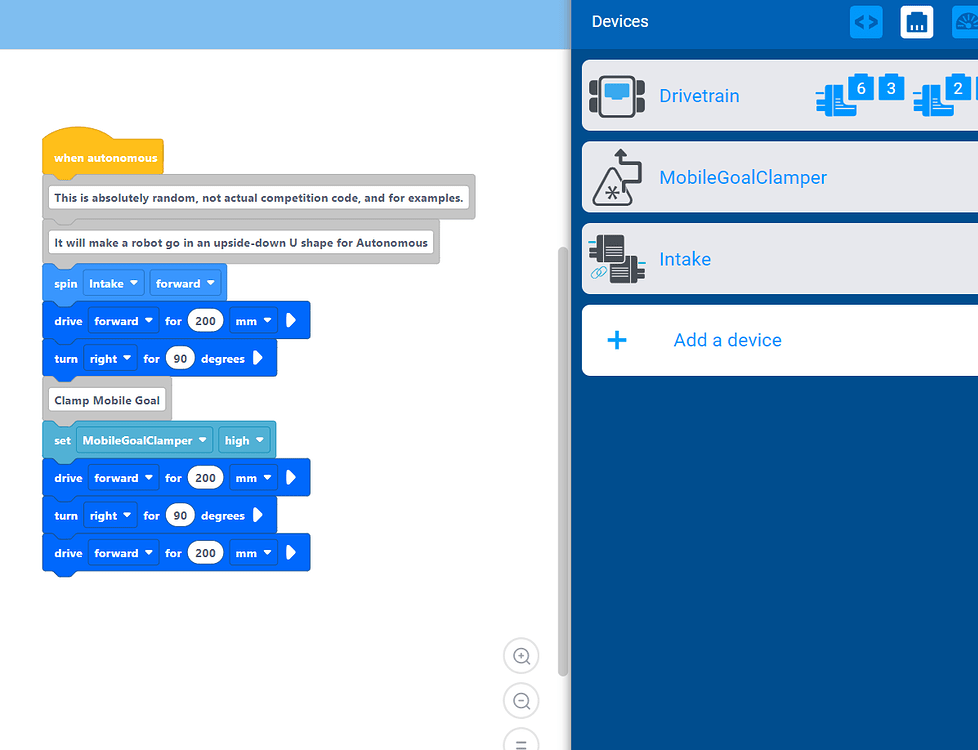Expand the first drive block's play arrow
This screenshot has width=978, height=750.
[291, 321]
